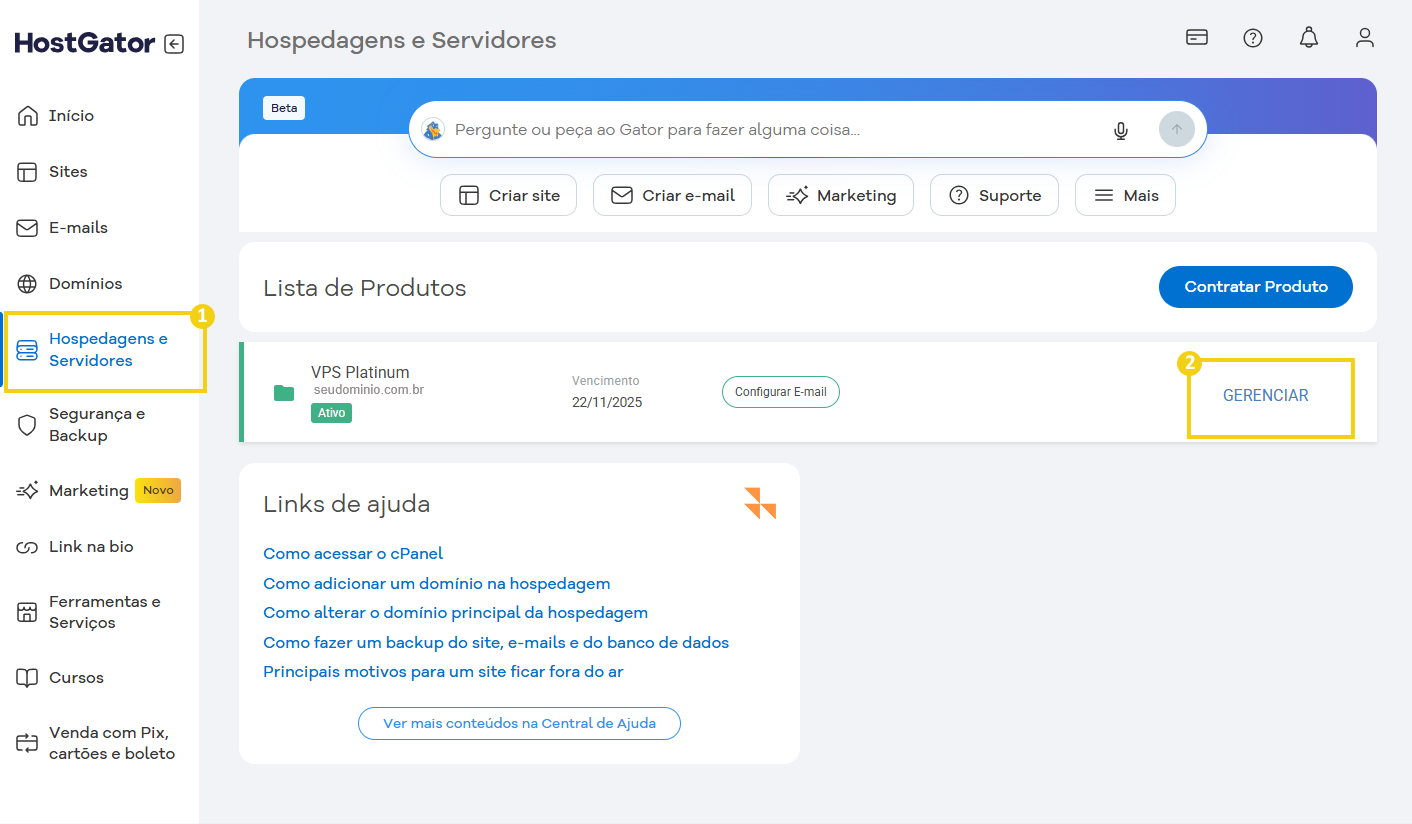Click the Gator question input field

[x=700, y=129]
